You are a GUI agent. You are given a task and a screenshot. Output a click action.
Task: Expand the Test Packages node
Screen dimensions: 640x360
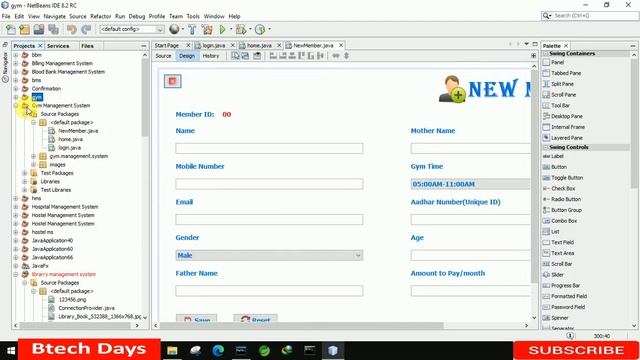[x=25, y=173]
